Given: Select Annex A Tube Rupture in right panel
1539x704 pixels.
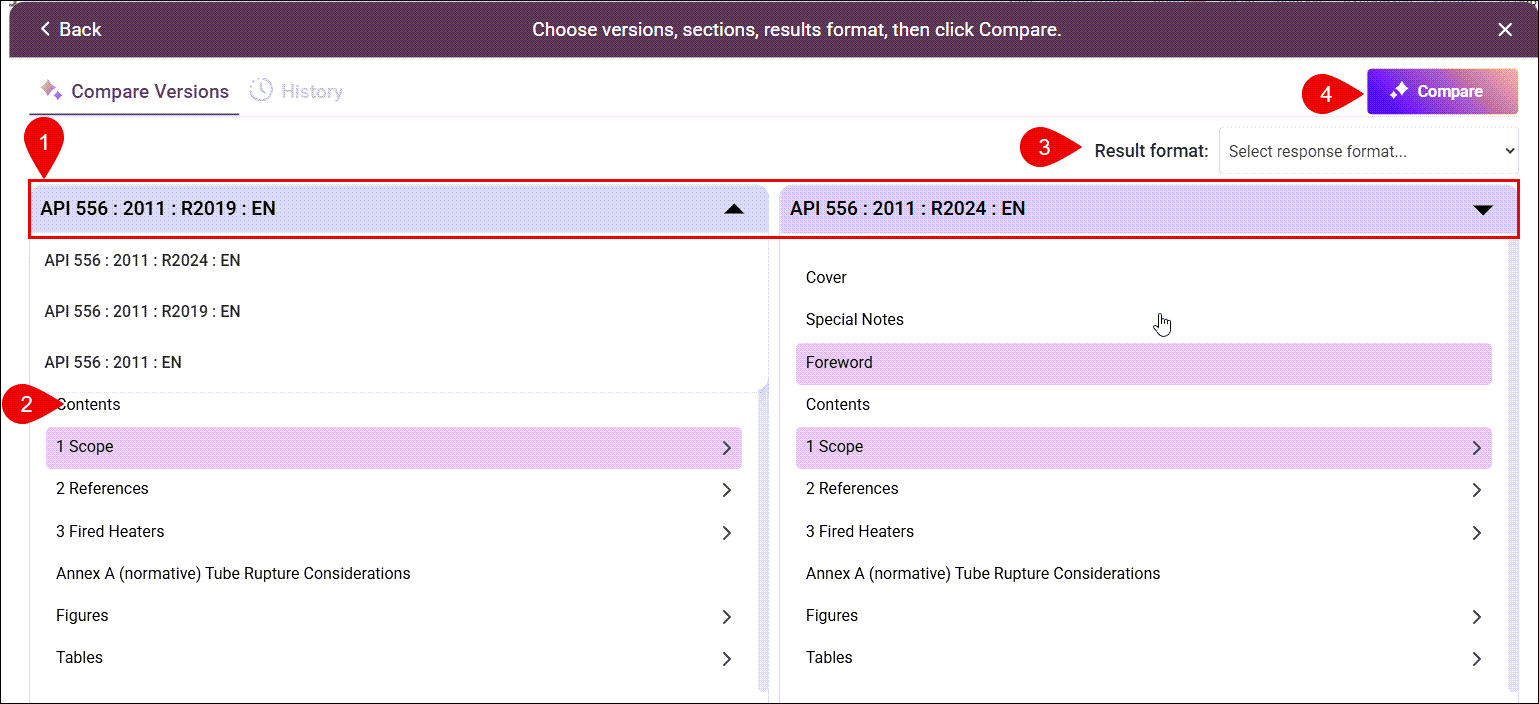Looking at the screenshot, I should click(1144, 573).
